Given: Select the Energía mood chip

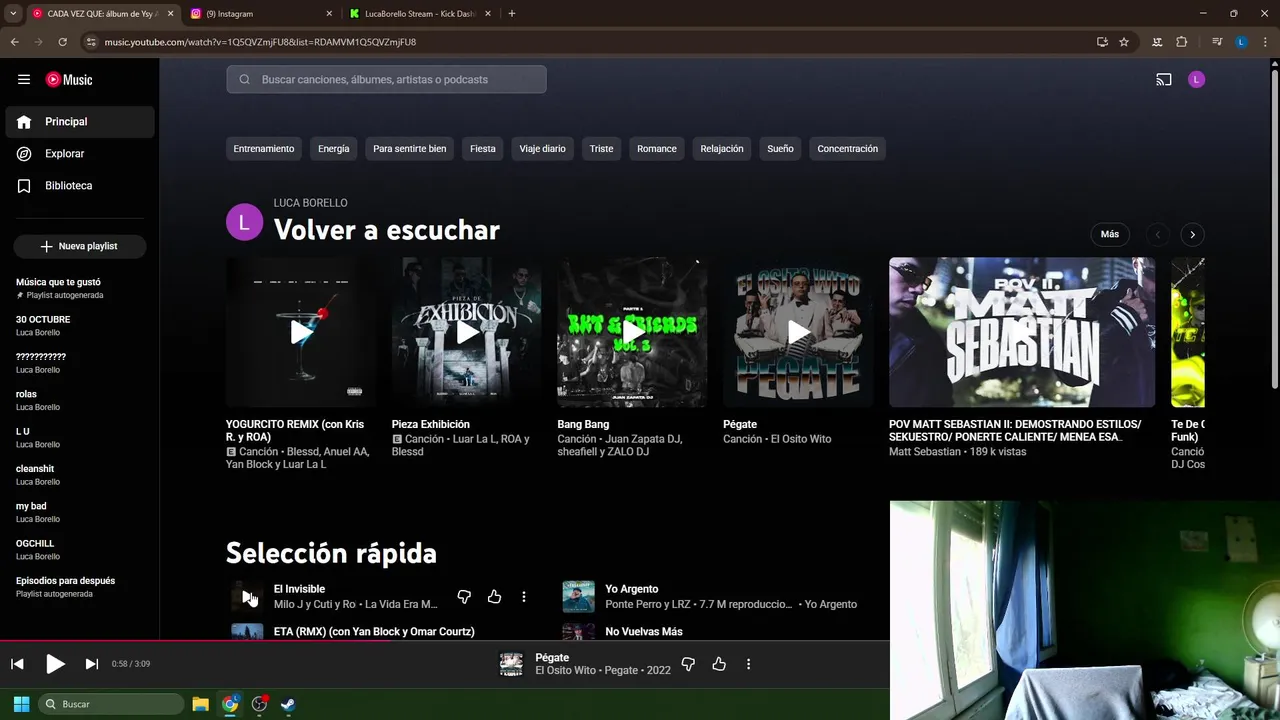Looking at the screenshot, I should tap(334, 149).
